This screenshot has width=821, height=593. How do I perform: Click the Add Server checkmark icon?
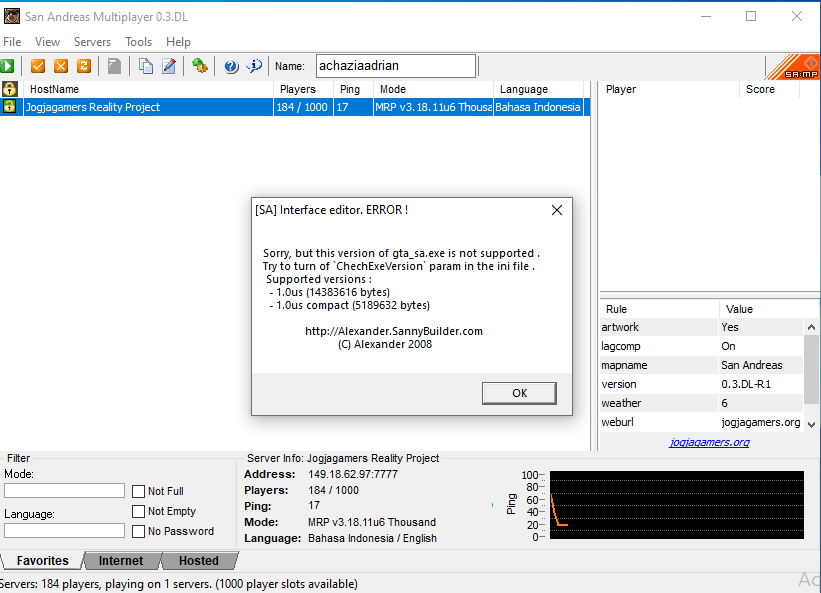38,66
